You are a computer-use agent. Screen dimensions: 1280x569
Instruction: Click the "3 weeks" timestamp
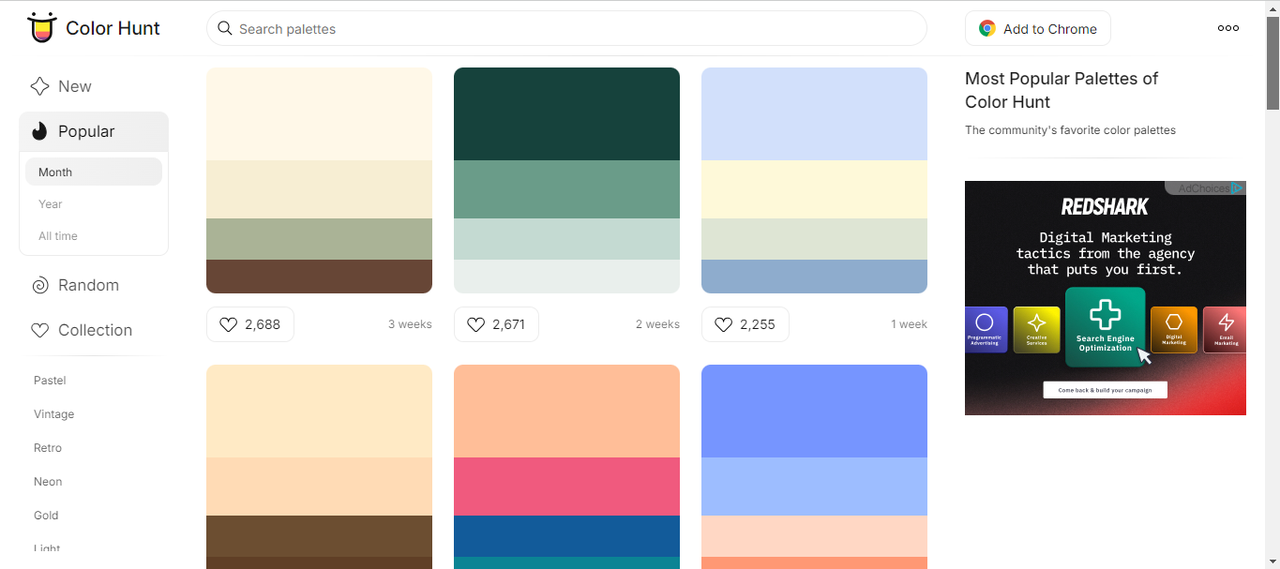[x=410, y=324]
